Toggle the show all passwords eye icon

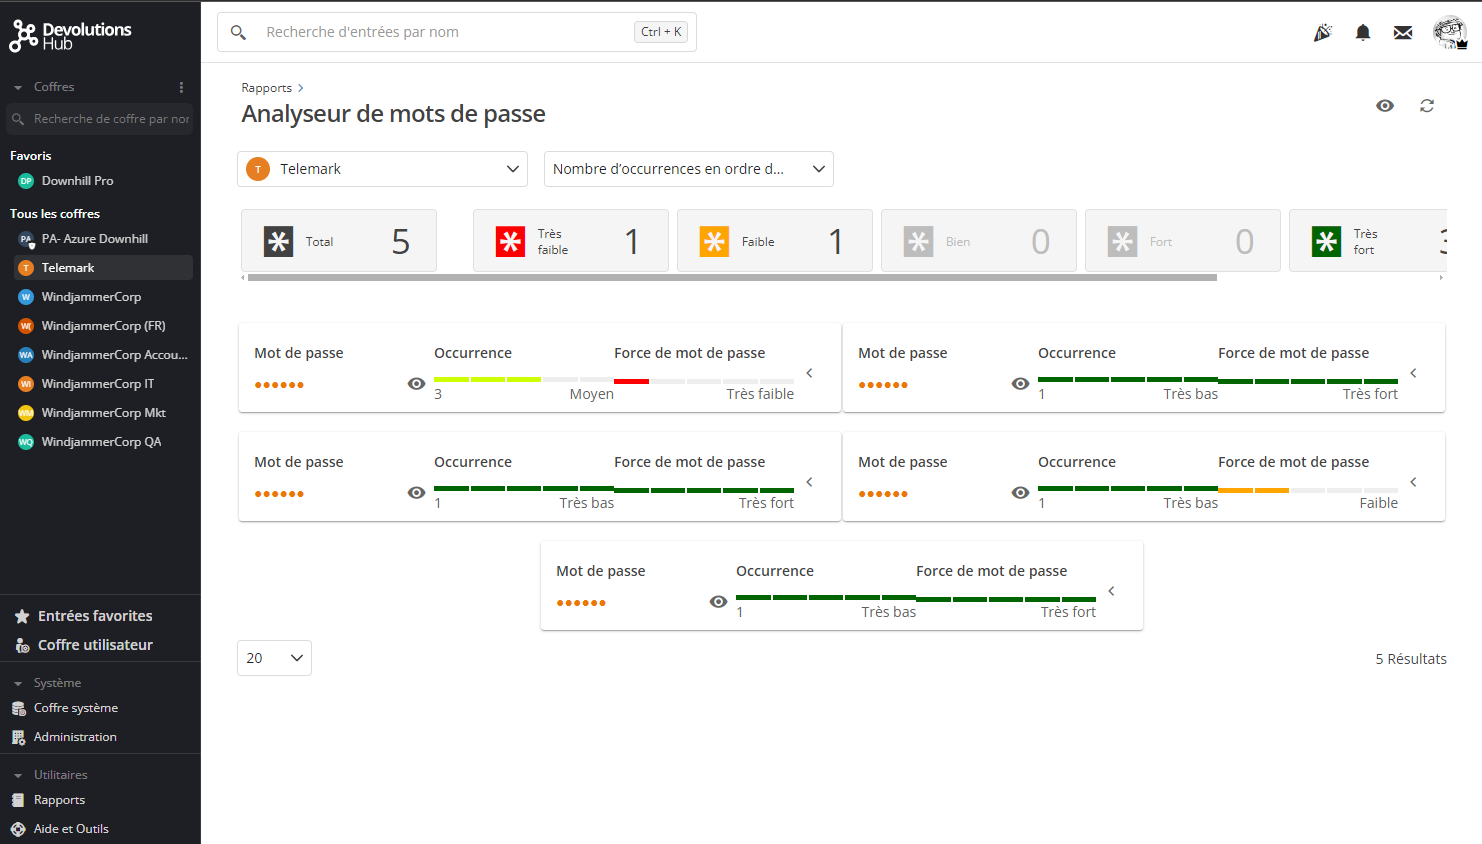pos(1385,105)
